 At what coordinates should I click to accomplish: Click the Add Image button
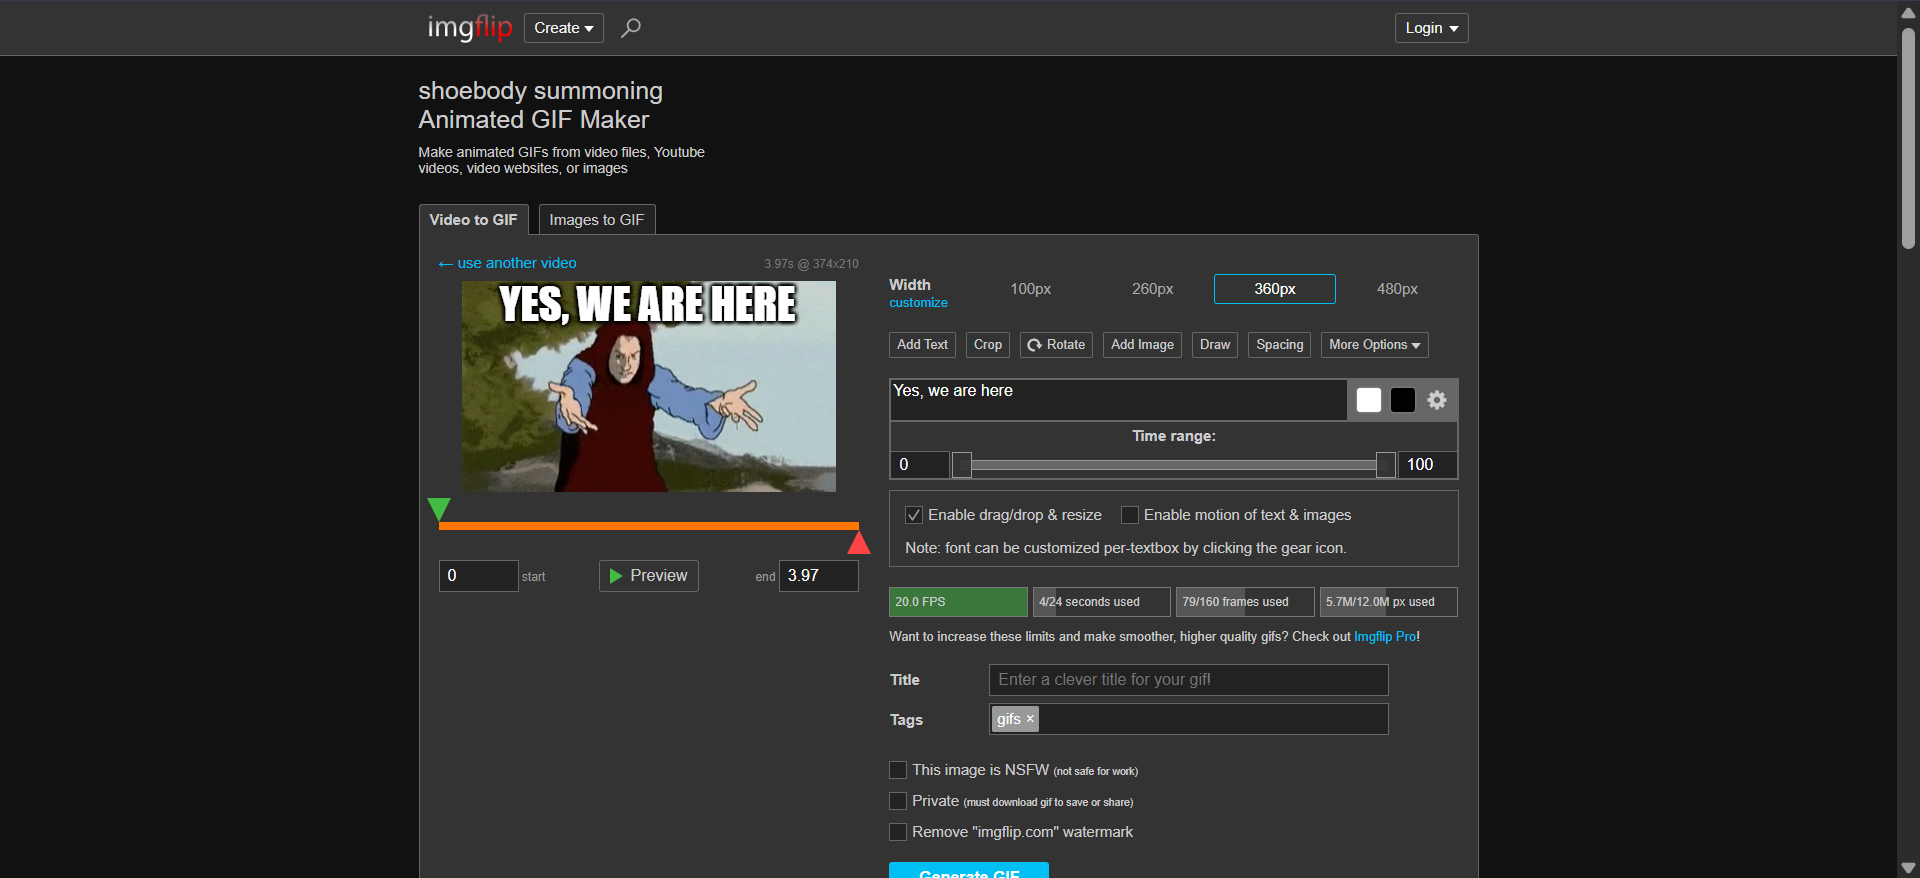(x=1142, y=345)
